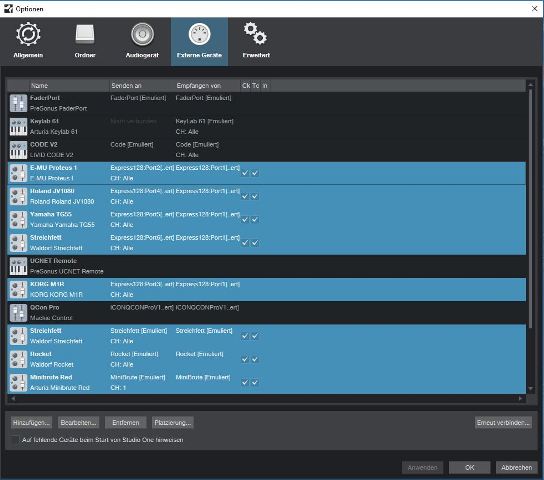Click Rocket [Emuliert] in Senden an column
Image resolution: width=544 pixels, height=480 pixels.
pos(134,354)
